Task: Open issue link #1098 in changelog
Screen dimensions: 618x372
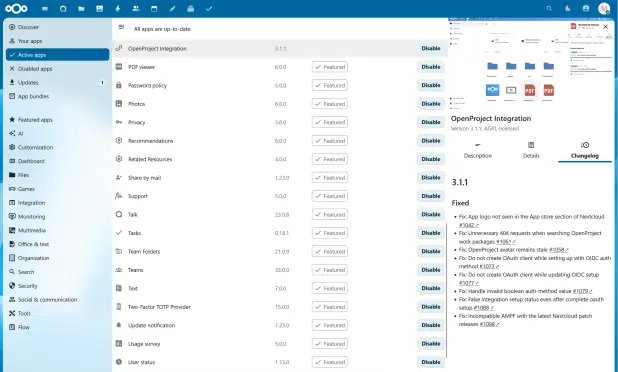Action: 490,324
